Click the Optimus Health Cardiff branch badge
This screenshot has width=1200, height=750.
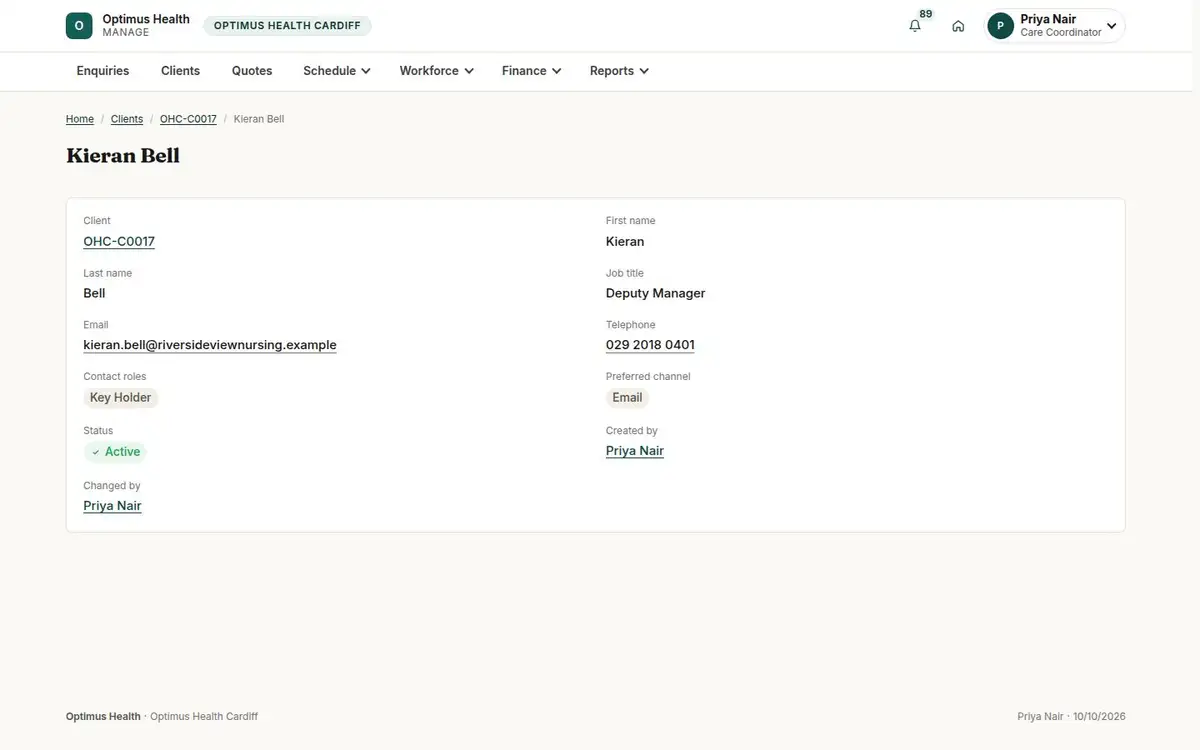(287, 26)
